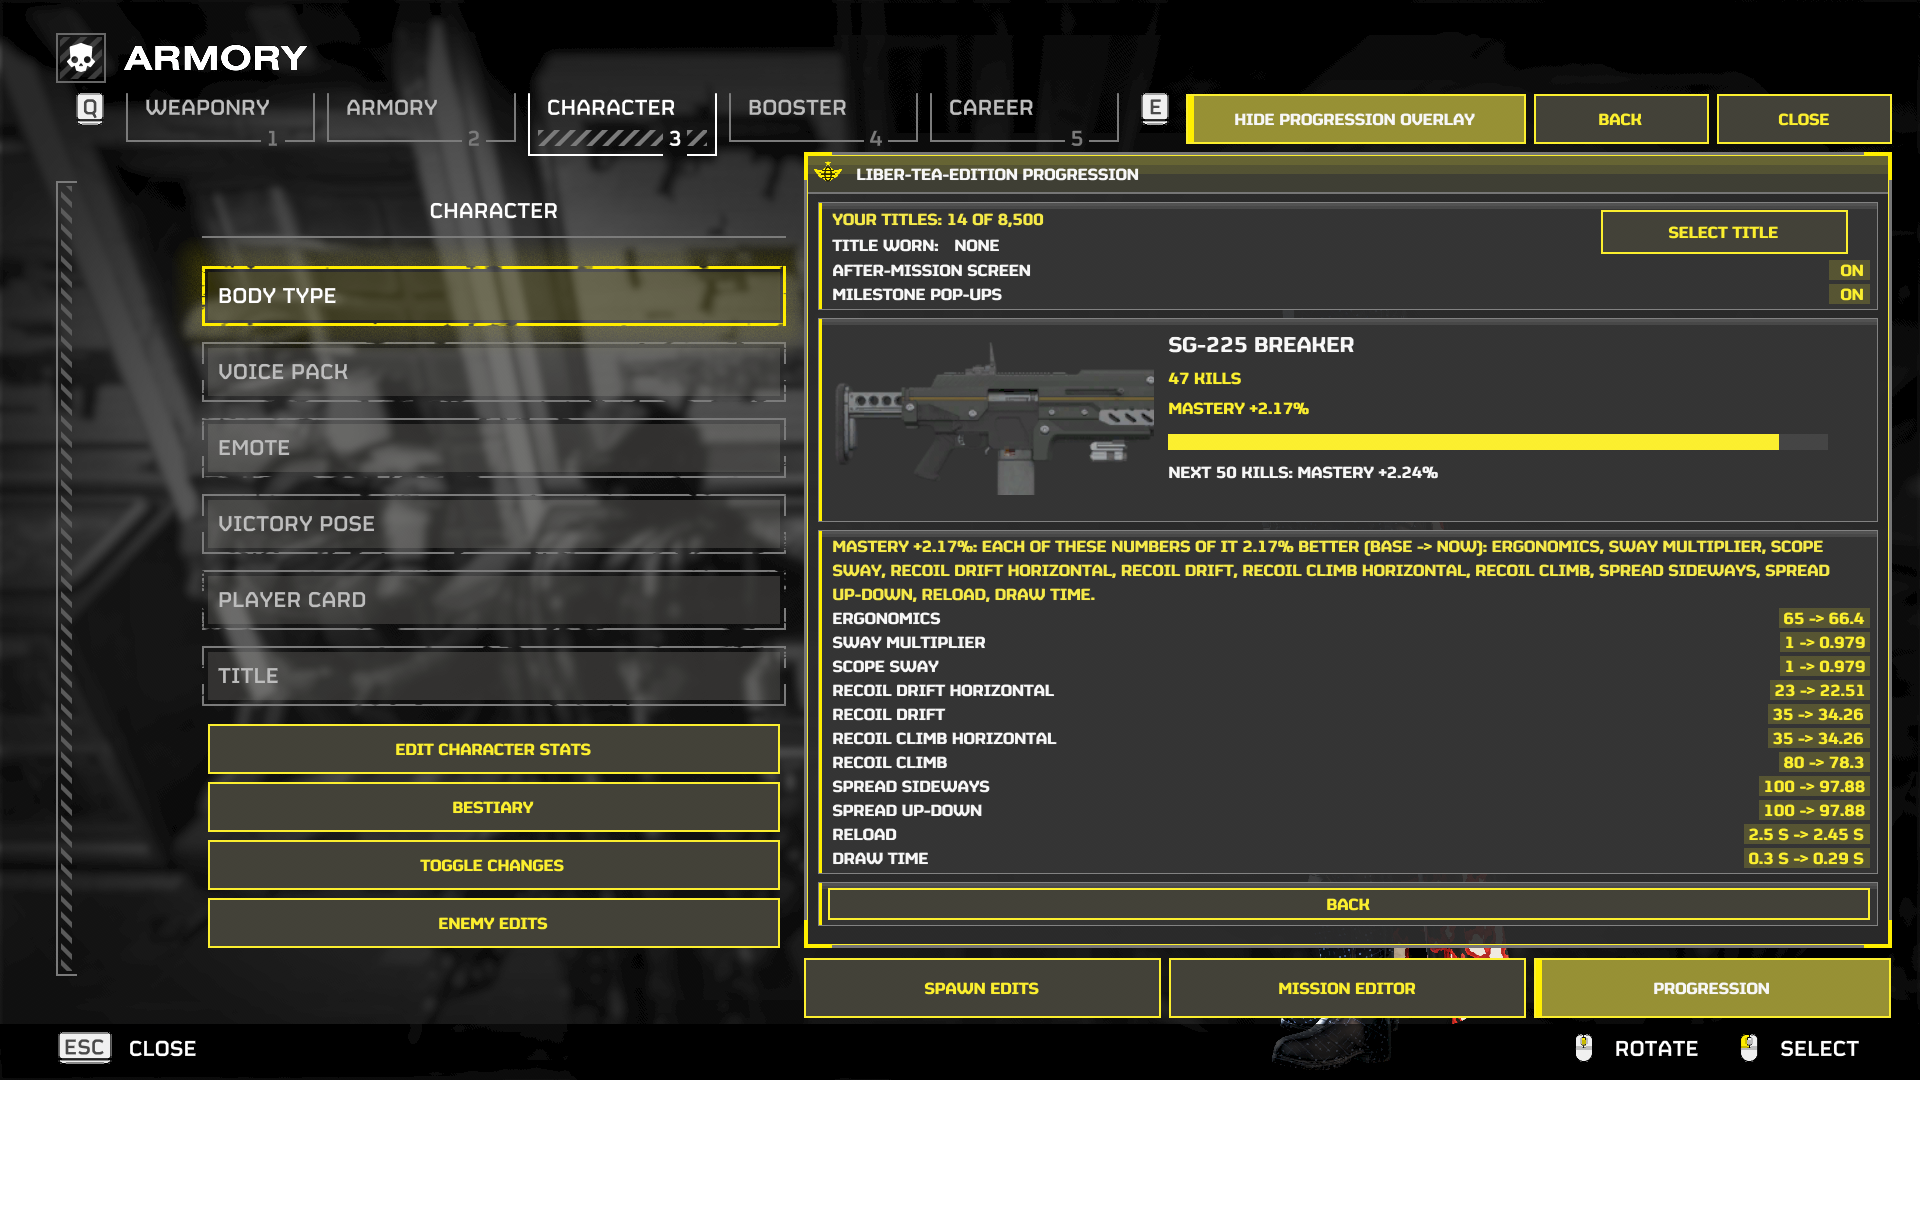The height and width of the screenshot is (1208, 1920).
Task: Click the Select Title button
Action: (x=1723, y=232)
